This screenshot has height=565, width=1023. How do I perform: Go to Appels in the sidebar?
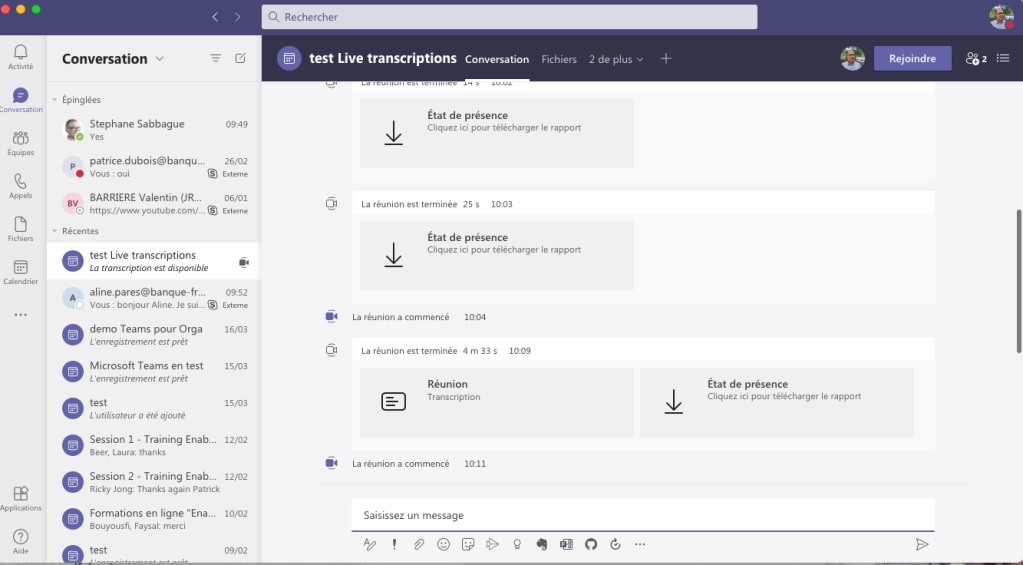pos(20,186)
